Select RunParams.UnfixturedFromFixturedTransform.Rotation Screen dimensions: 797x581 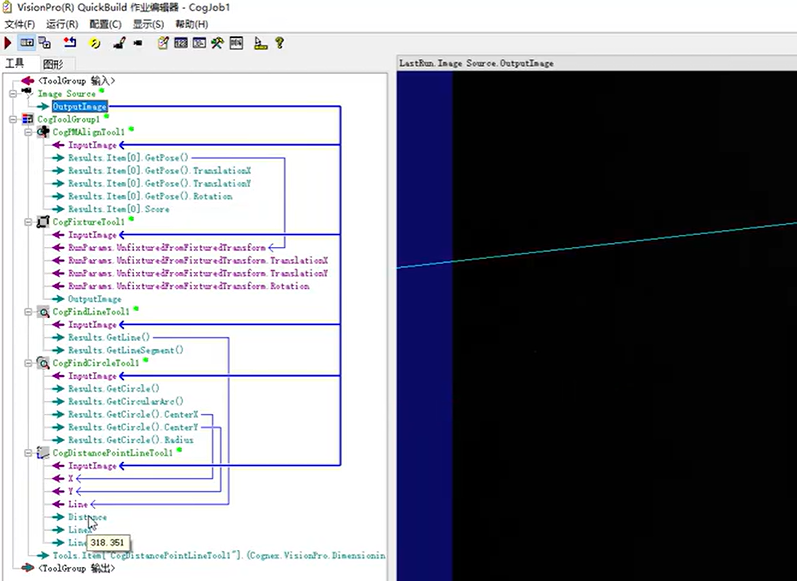[x=189, y=286]
